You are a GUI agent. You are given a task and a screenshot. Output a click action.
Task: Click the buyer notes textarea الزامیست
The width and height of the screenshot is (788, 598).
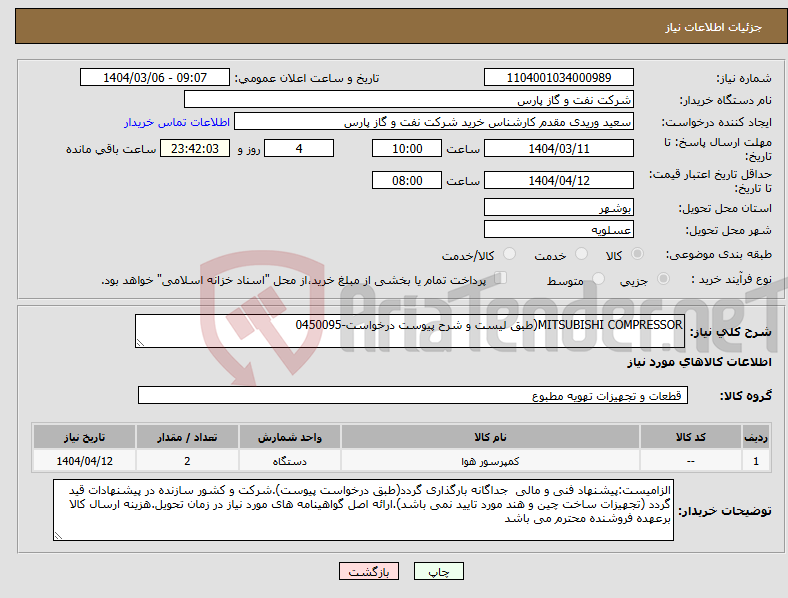coord(363,510)
